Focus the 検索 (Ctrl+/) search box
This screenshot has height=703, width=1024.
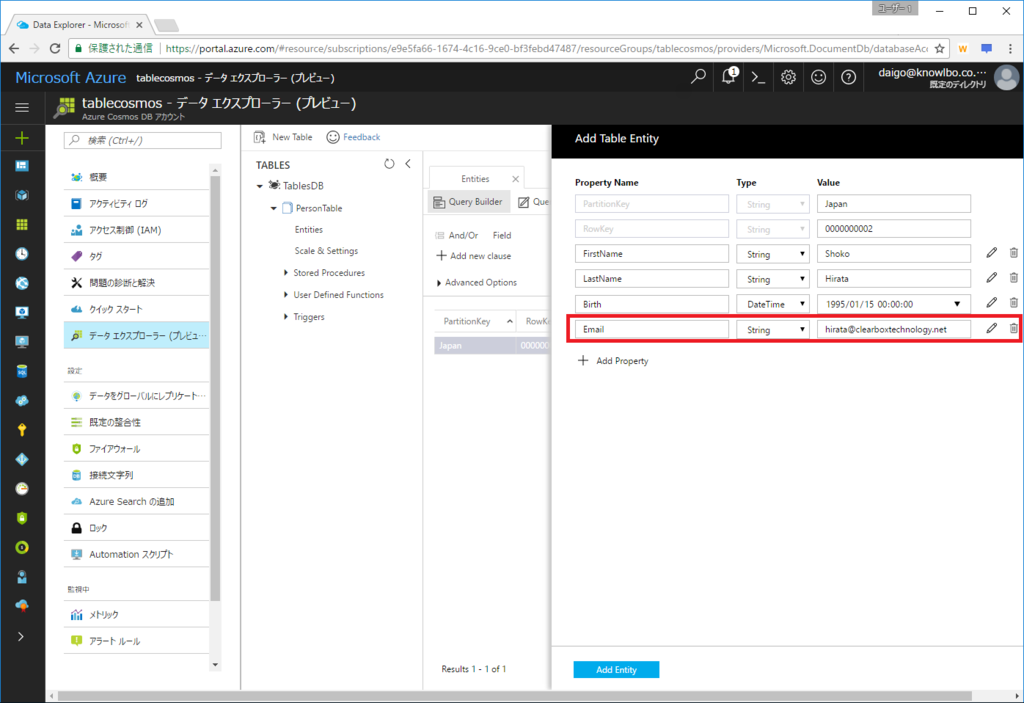(142, 140)
